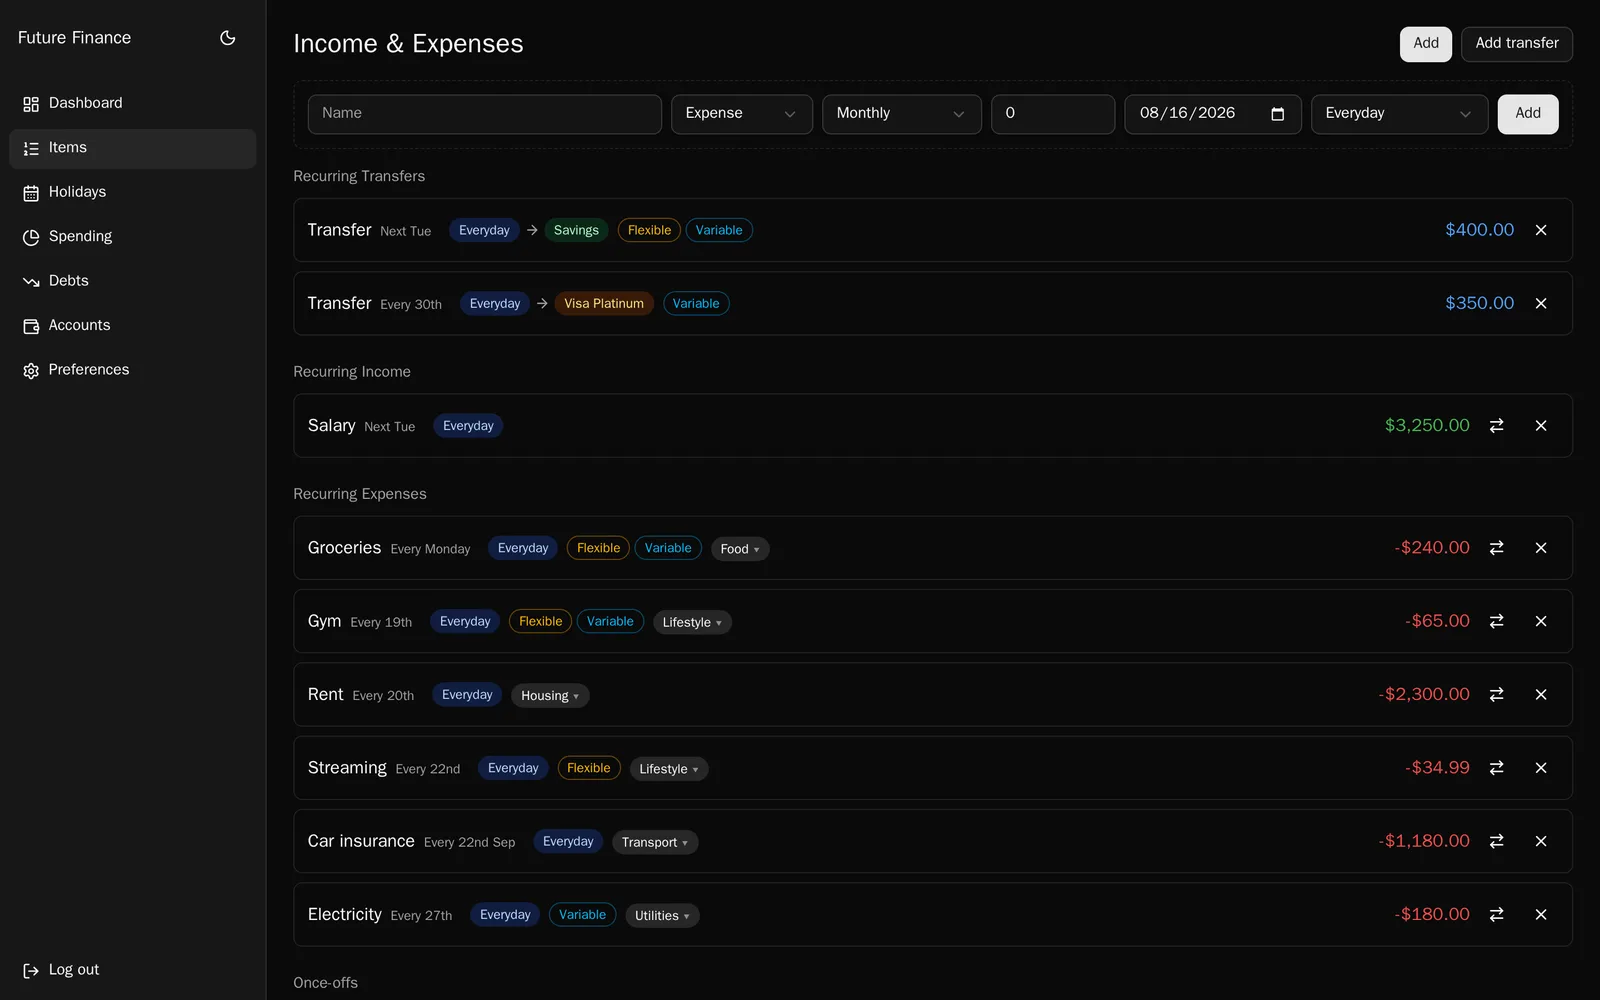Click Savings tag on first transfer
Screen dimensions: 1600x1000
576,230
